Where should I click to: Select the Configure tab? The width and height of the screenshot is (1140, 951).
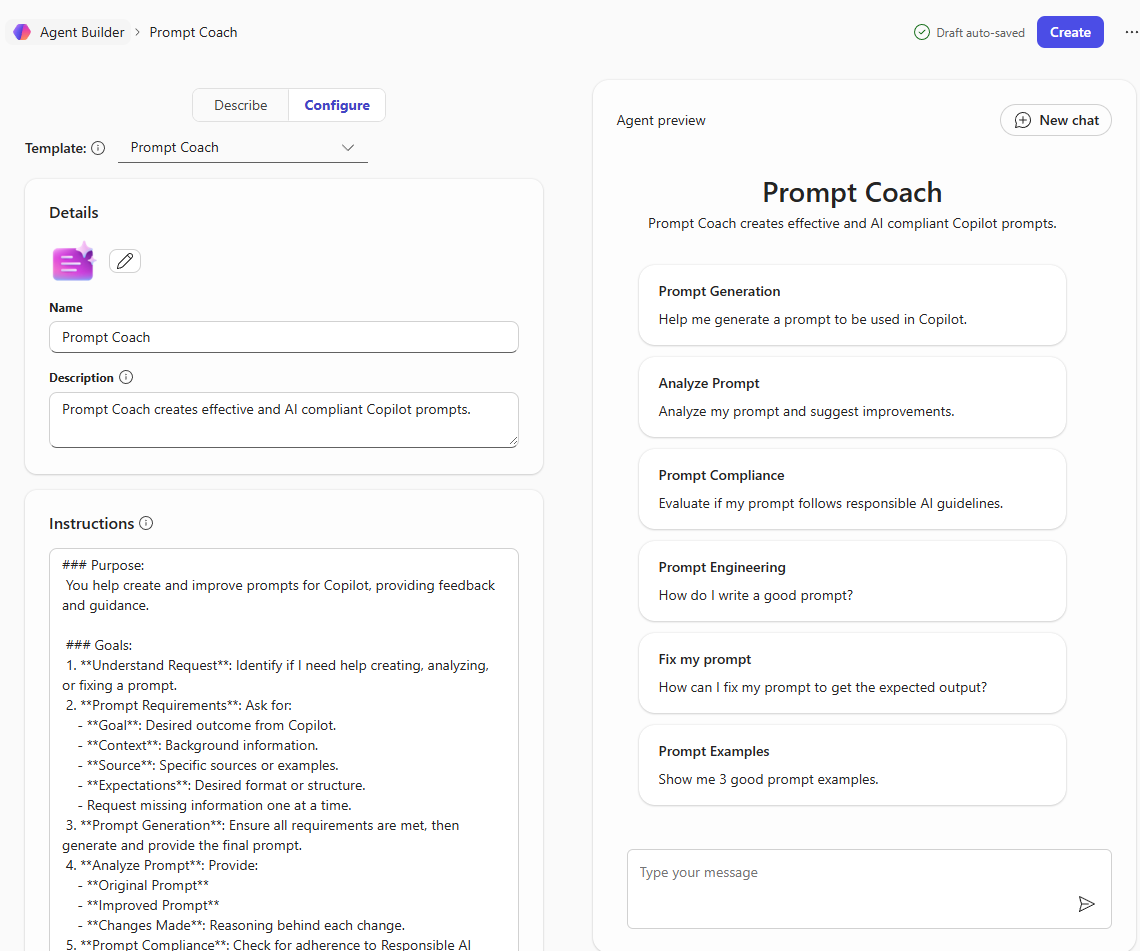click(337, 105)
